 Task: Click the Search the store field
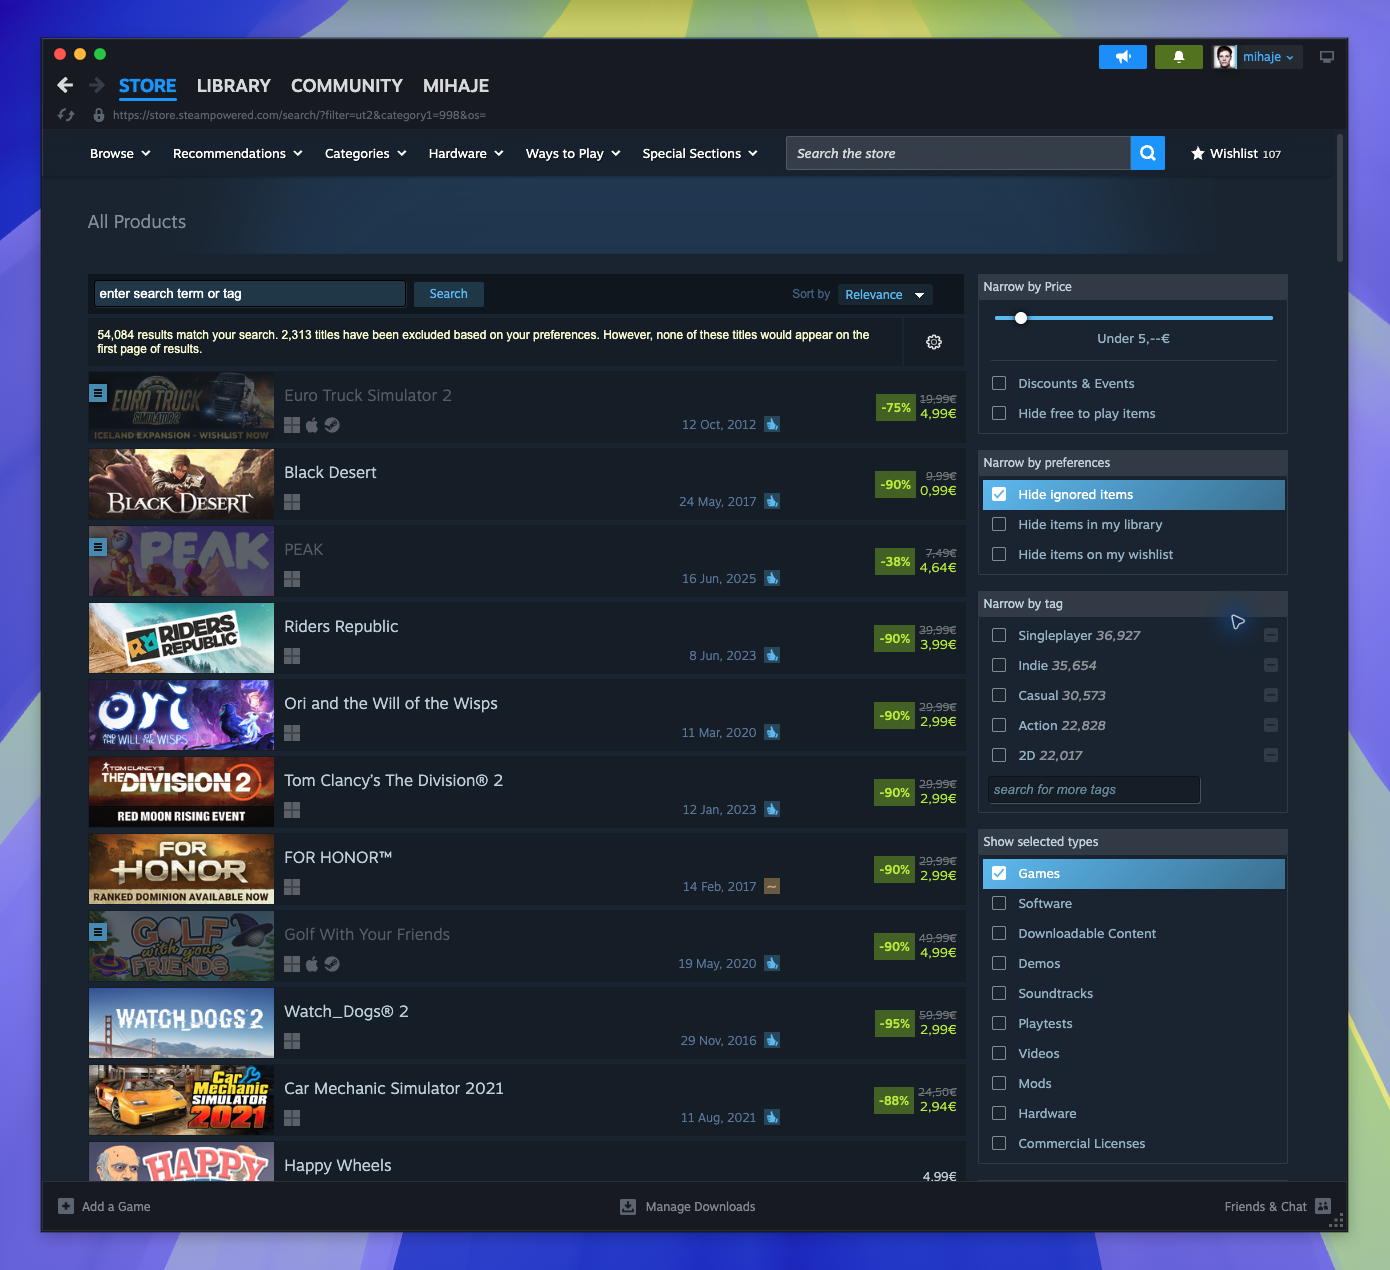pyautogui.click(x=958, y=153)
